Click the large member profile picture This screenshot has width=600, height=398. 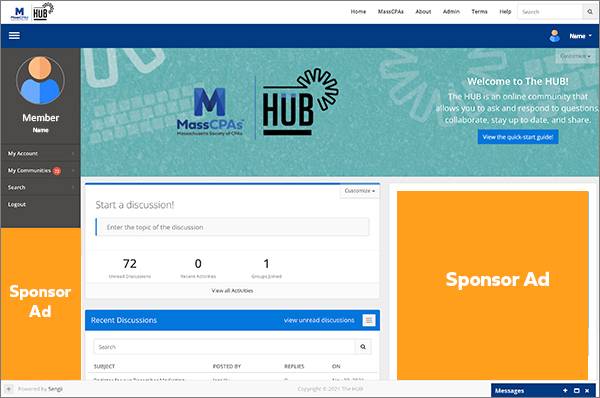[x=40, y=80]
